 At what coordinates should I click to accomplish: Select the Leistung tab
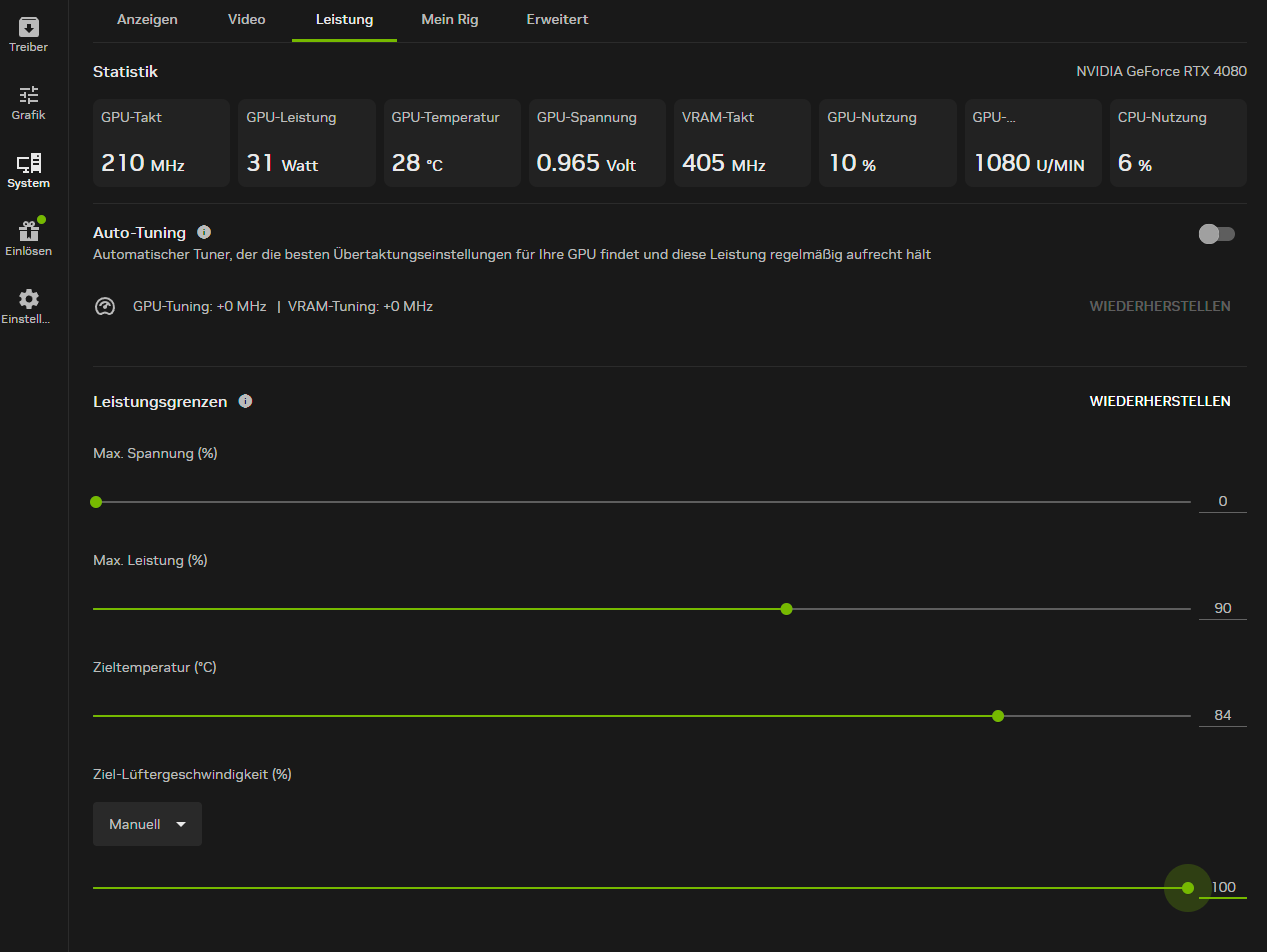point(344,19)
